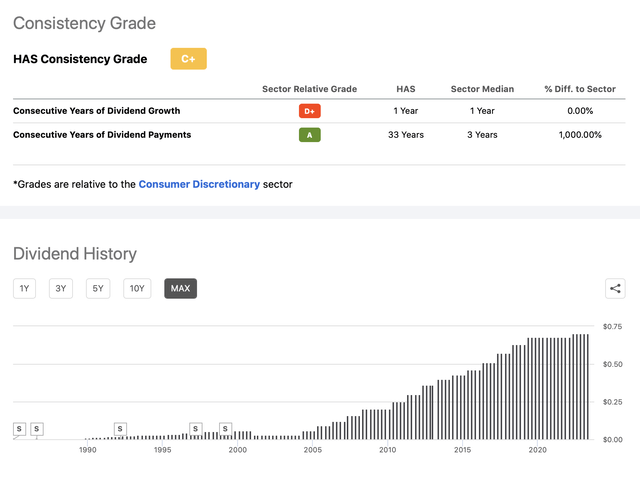Click the 33 Years value
The image size is (640, 477).
pyautogui.click(x=406, y=135)
